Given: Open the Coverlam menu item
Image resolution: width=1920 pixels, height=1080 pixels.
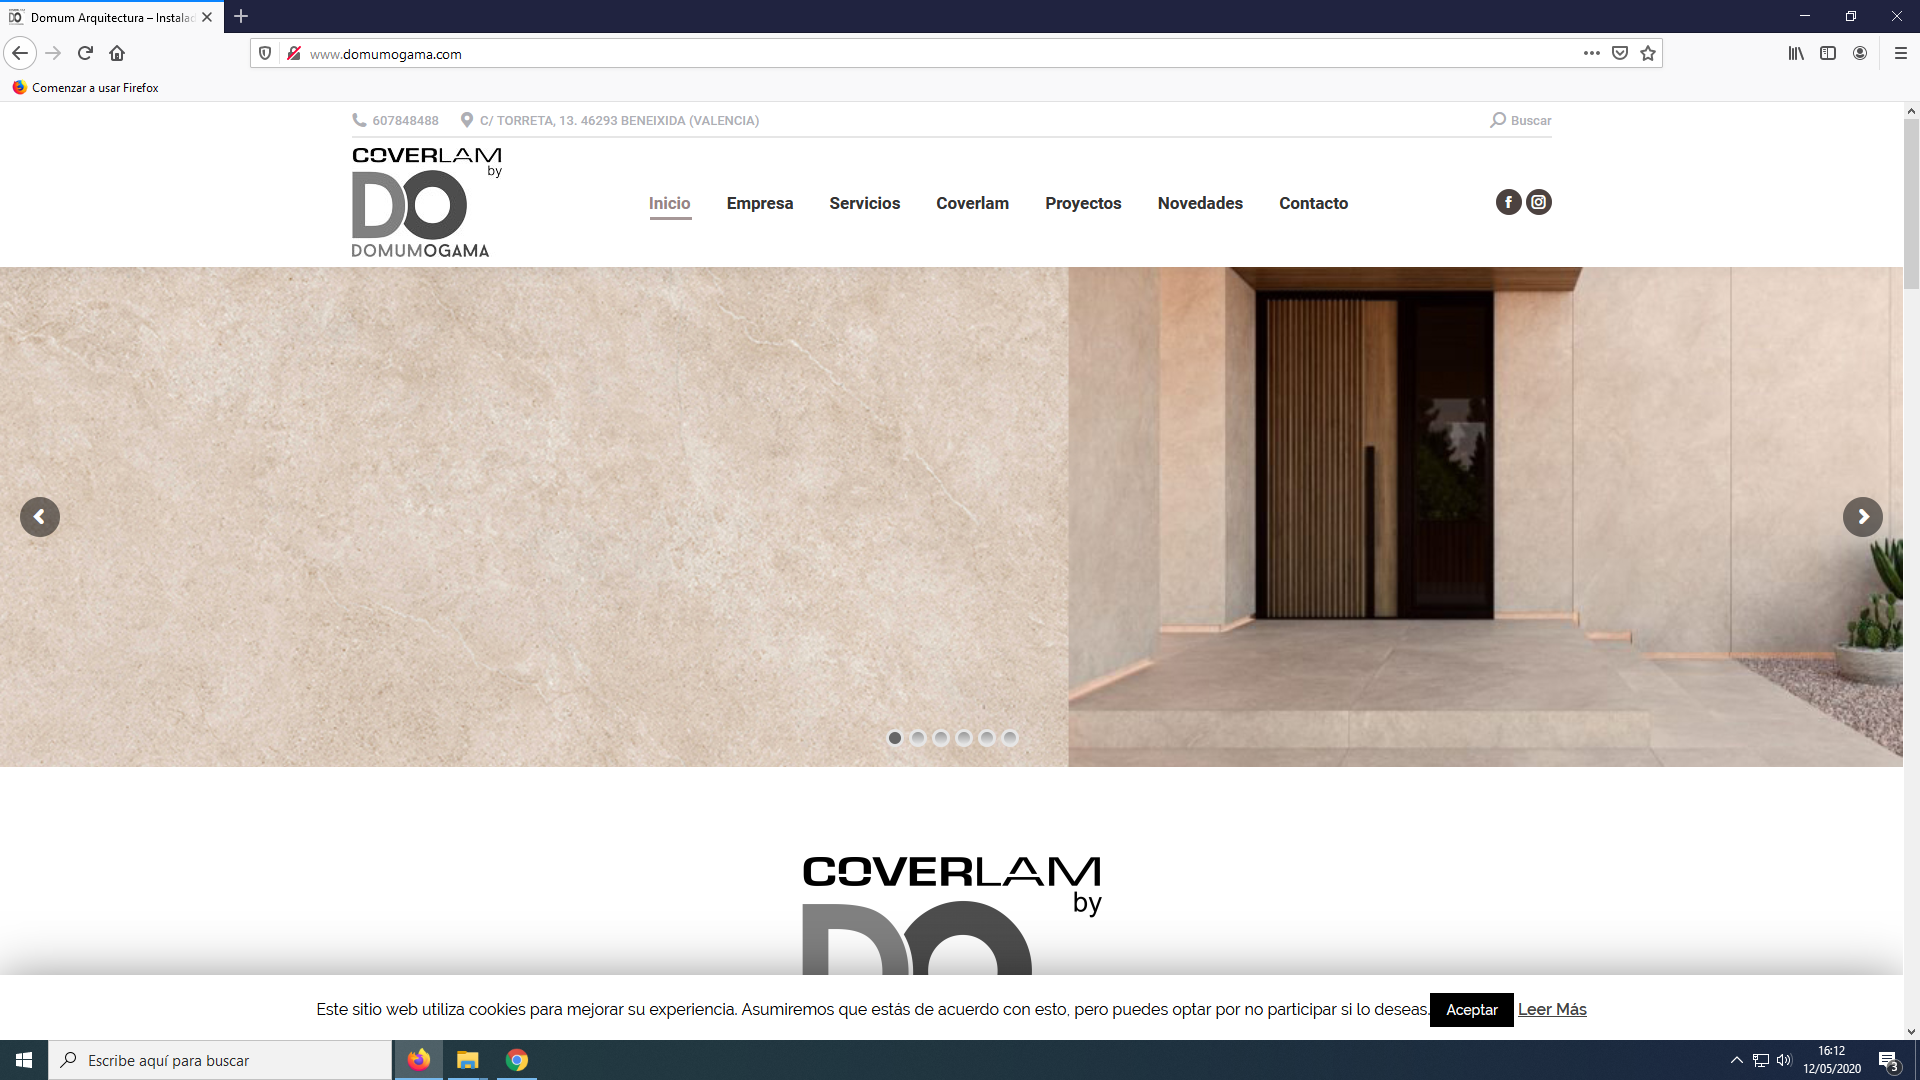Looking at the screenshot, I should click(972, 203).
